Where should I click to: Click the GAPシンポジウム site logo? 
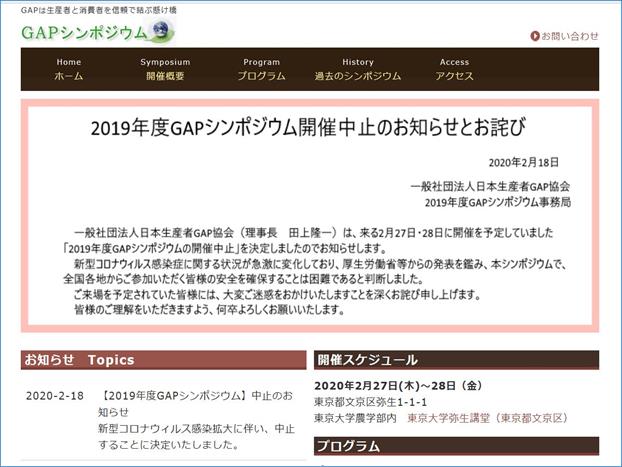98,32
